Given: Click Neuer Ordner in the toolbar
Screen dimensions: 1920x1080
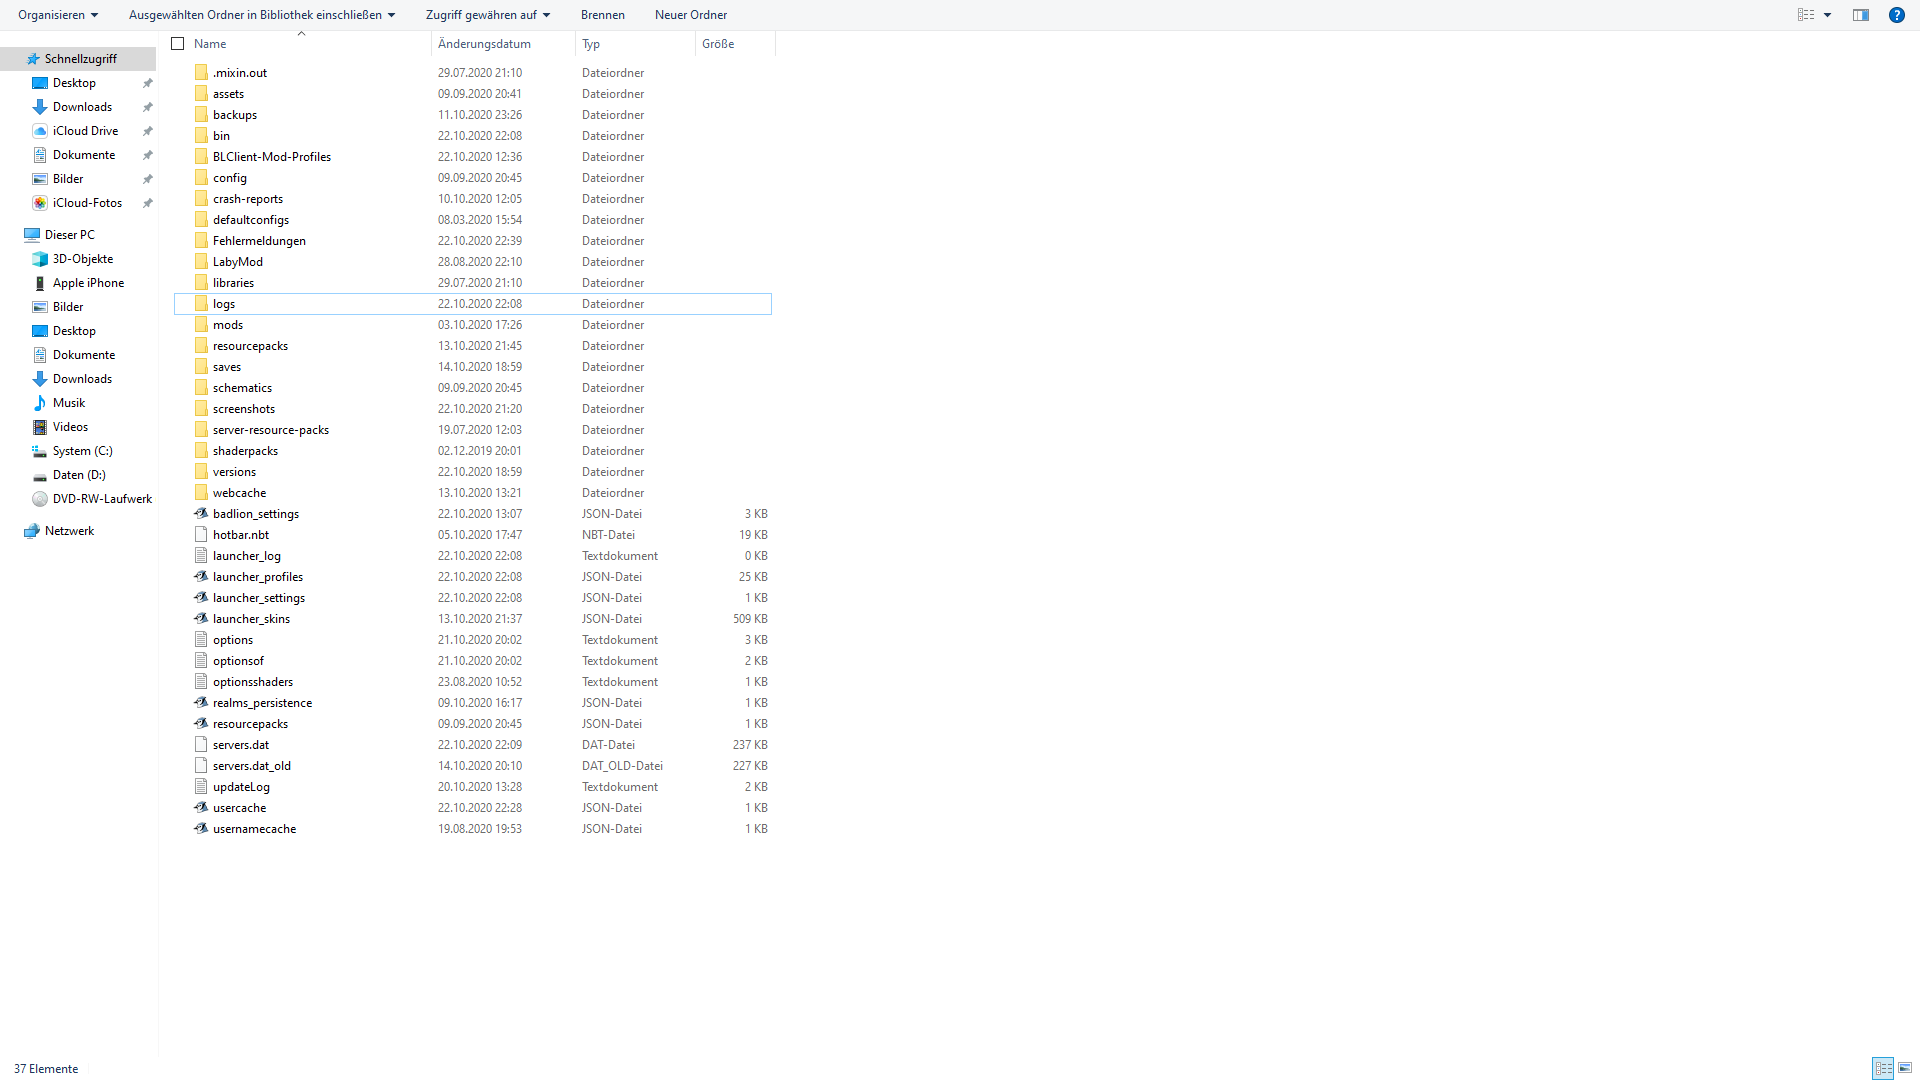Looking at the screenshot, I should pos(691,15).
